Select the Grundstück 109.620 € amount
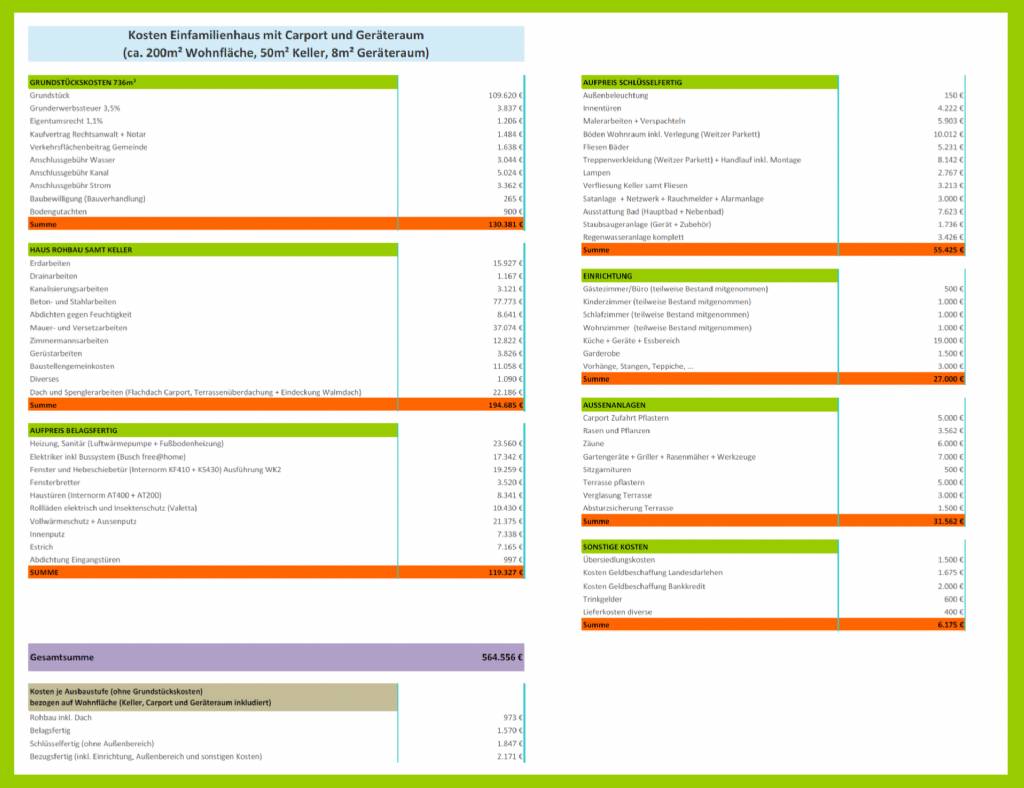1024x788 pixels. pos(505,95)
